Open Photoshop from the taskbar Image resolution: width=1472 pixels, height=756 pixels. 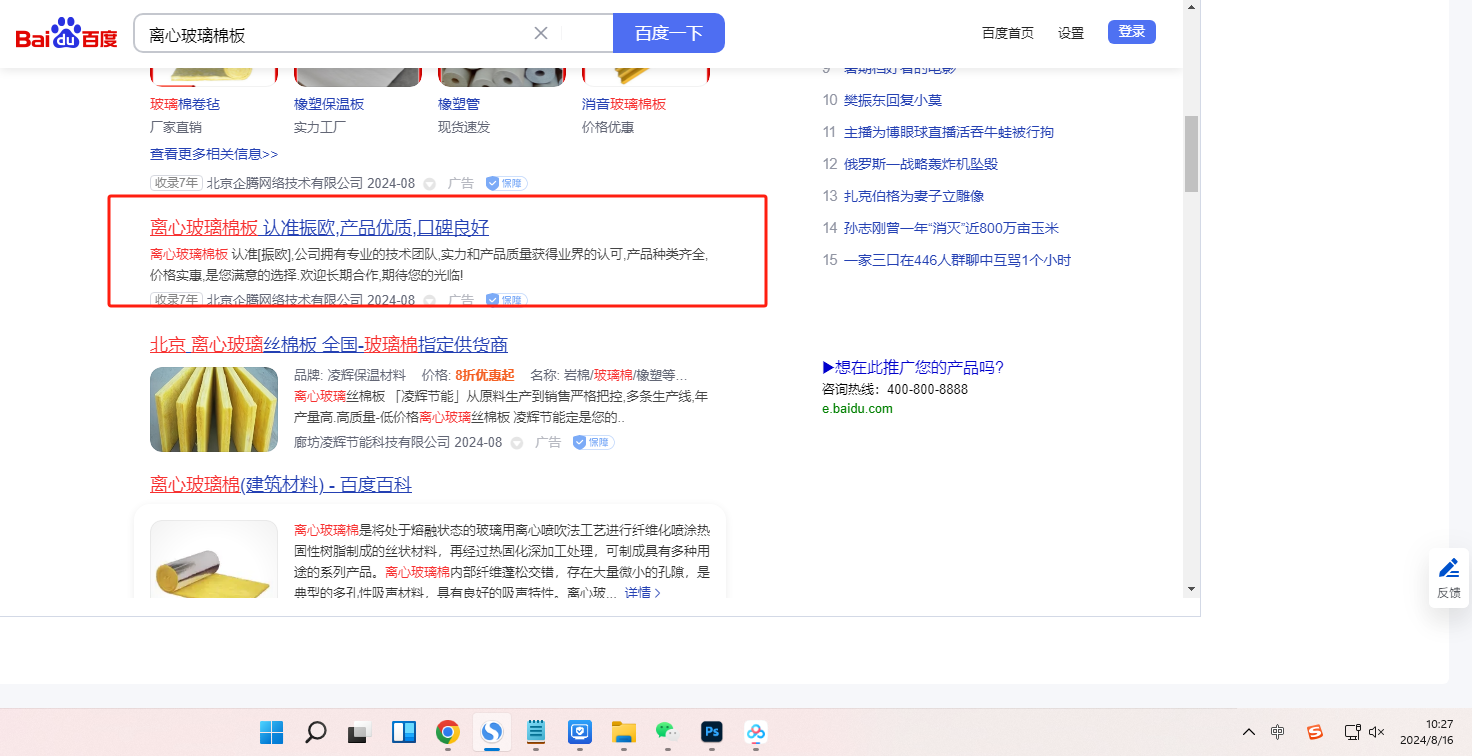pos(711,732)
